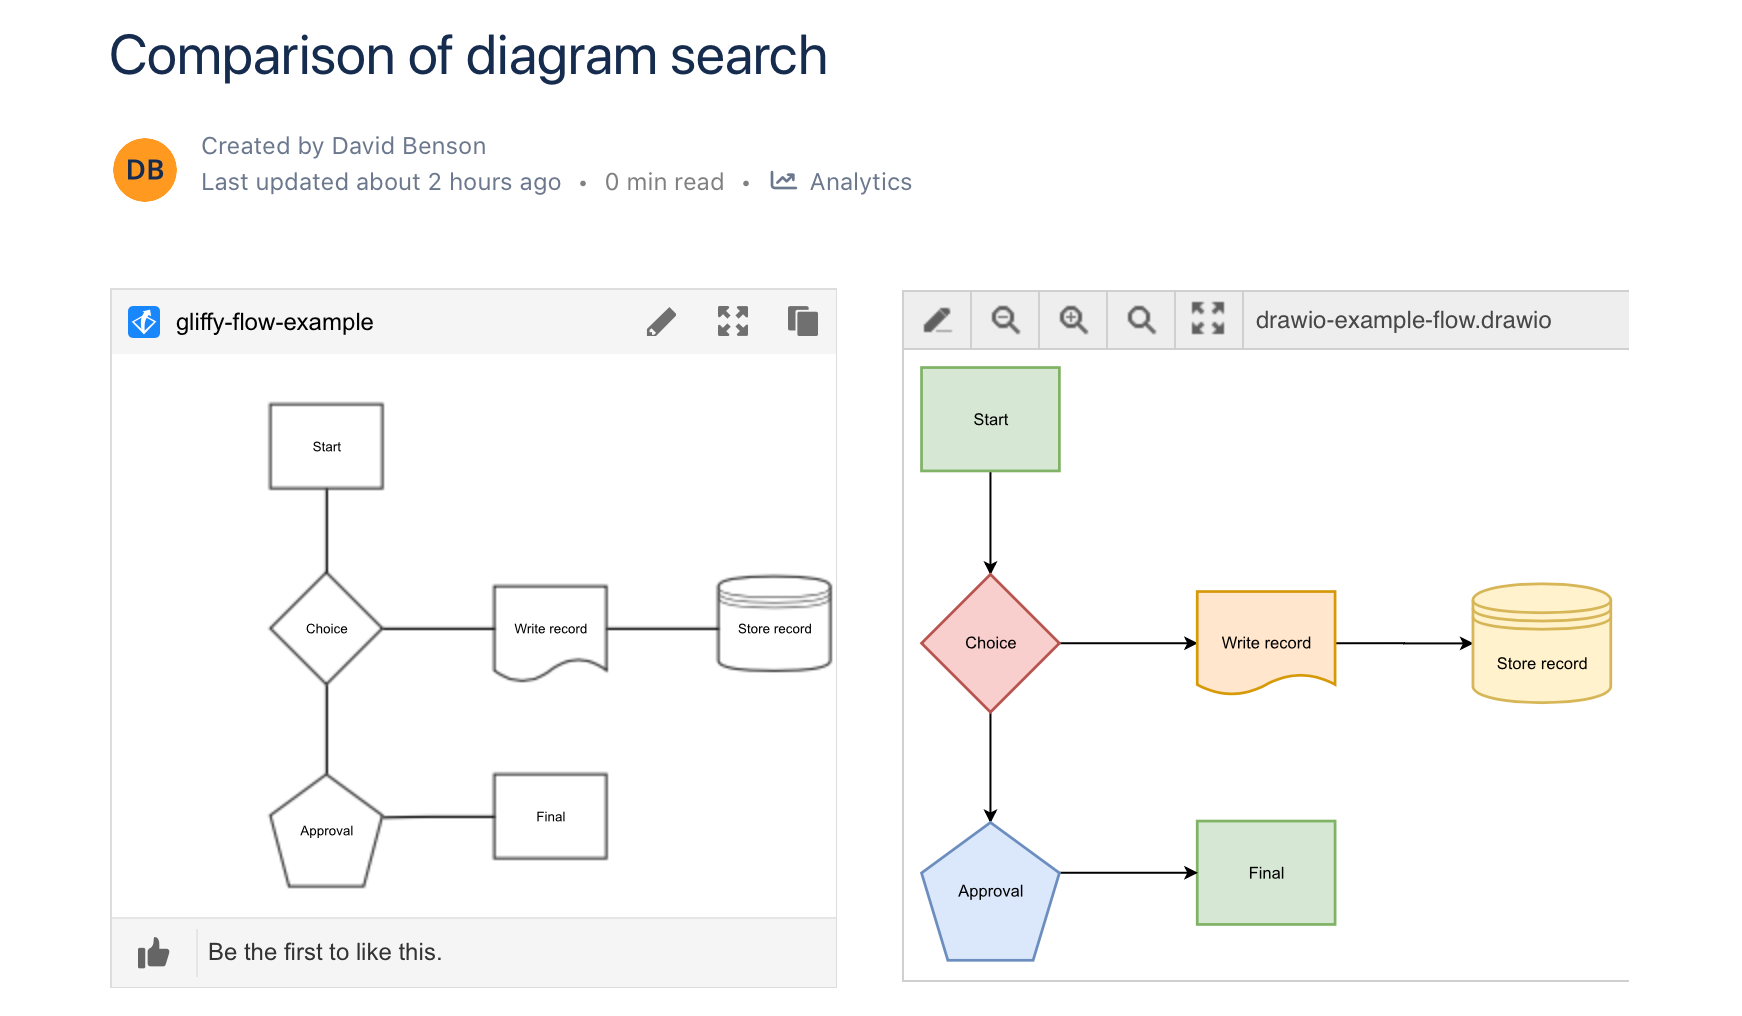Screen dimensions: 1742x1016
Task: Click the Analytics chart icon
Action: 784,181
